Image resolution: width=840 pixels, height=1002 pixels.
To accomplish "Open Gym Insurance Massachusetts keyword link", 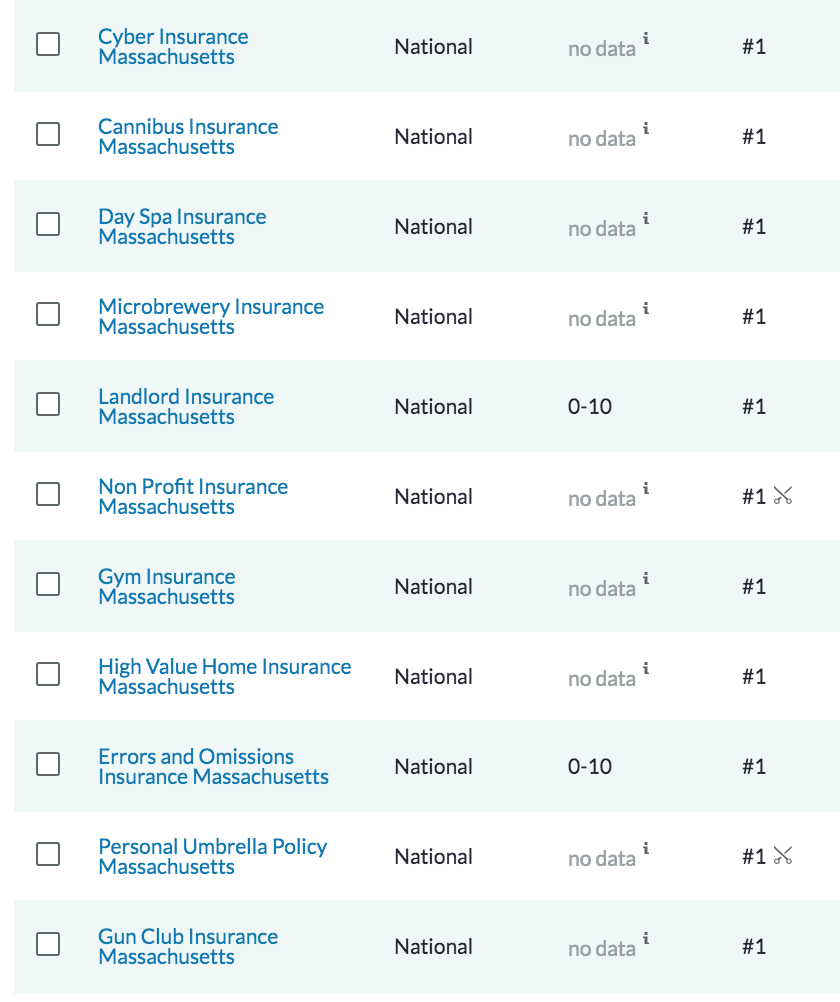I will point(166,586).
